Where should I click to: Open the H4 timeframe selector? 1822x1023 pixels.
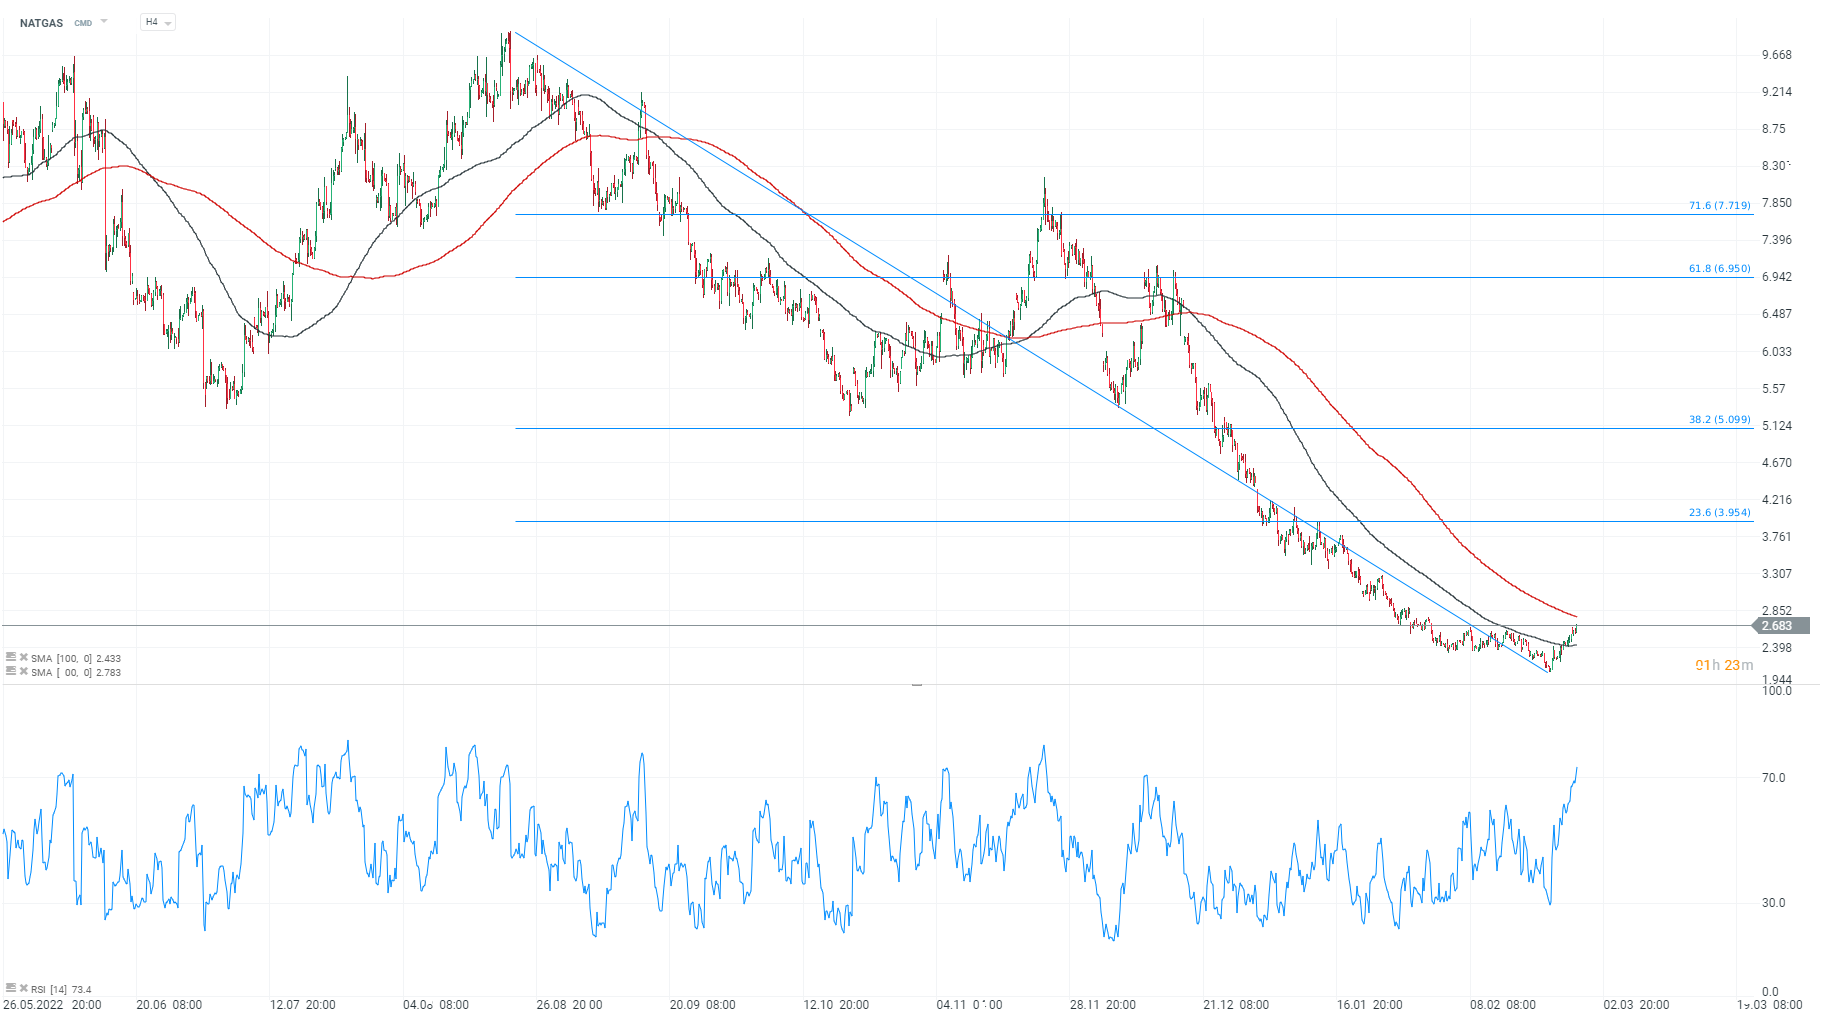[158, 22]
